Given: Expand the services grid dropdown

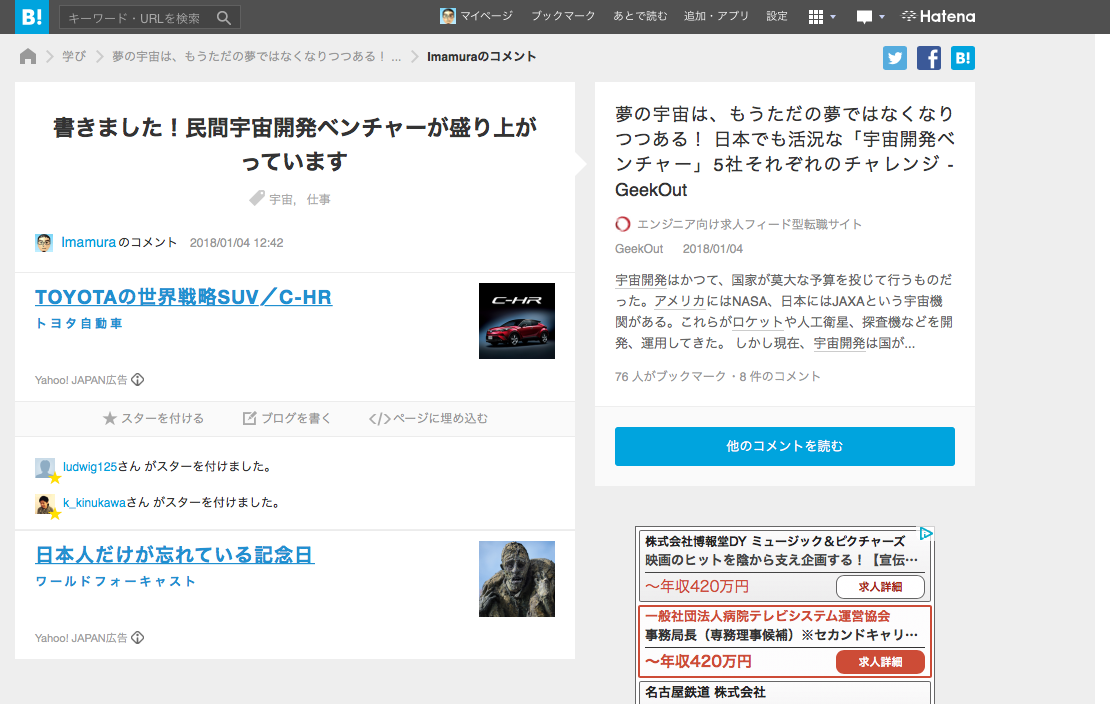Looking at the screenshot, I should coord(822,17).
